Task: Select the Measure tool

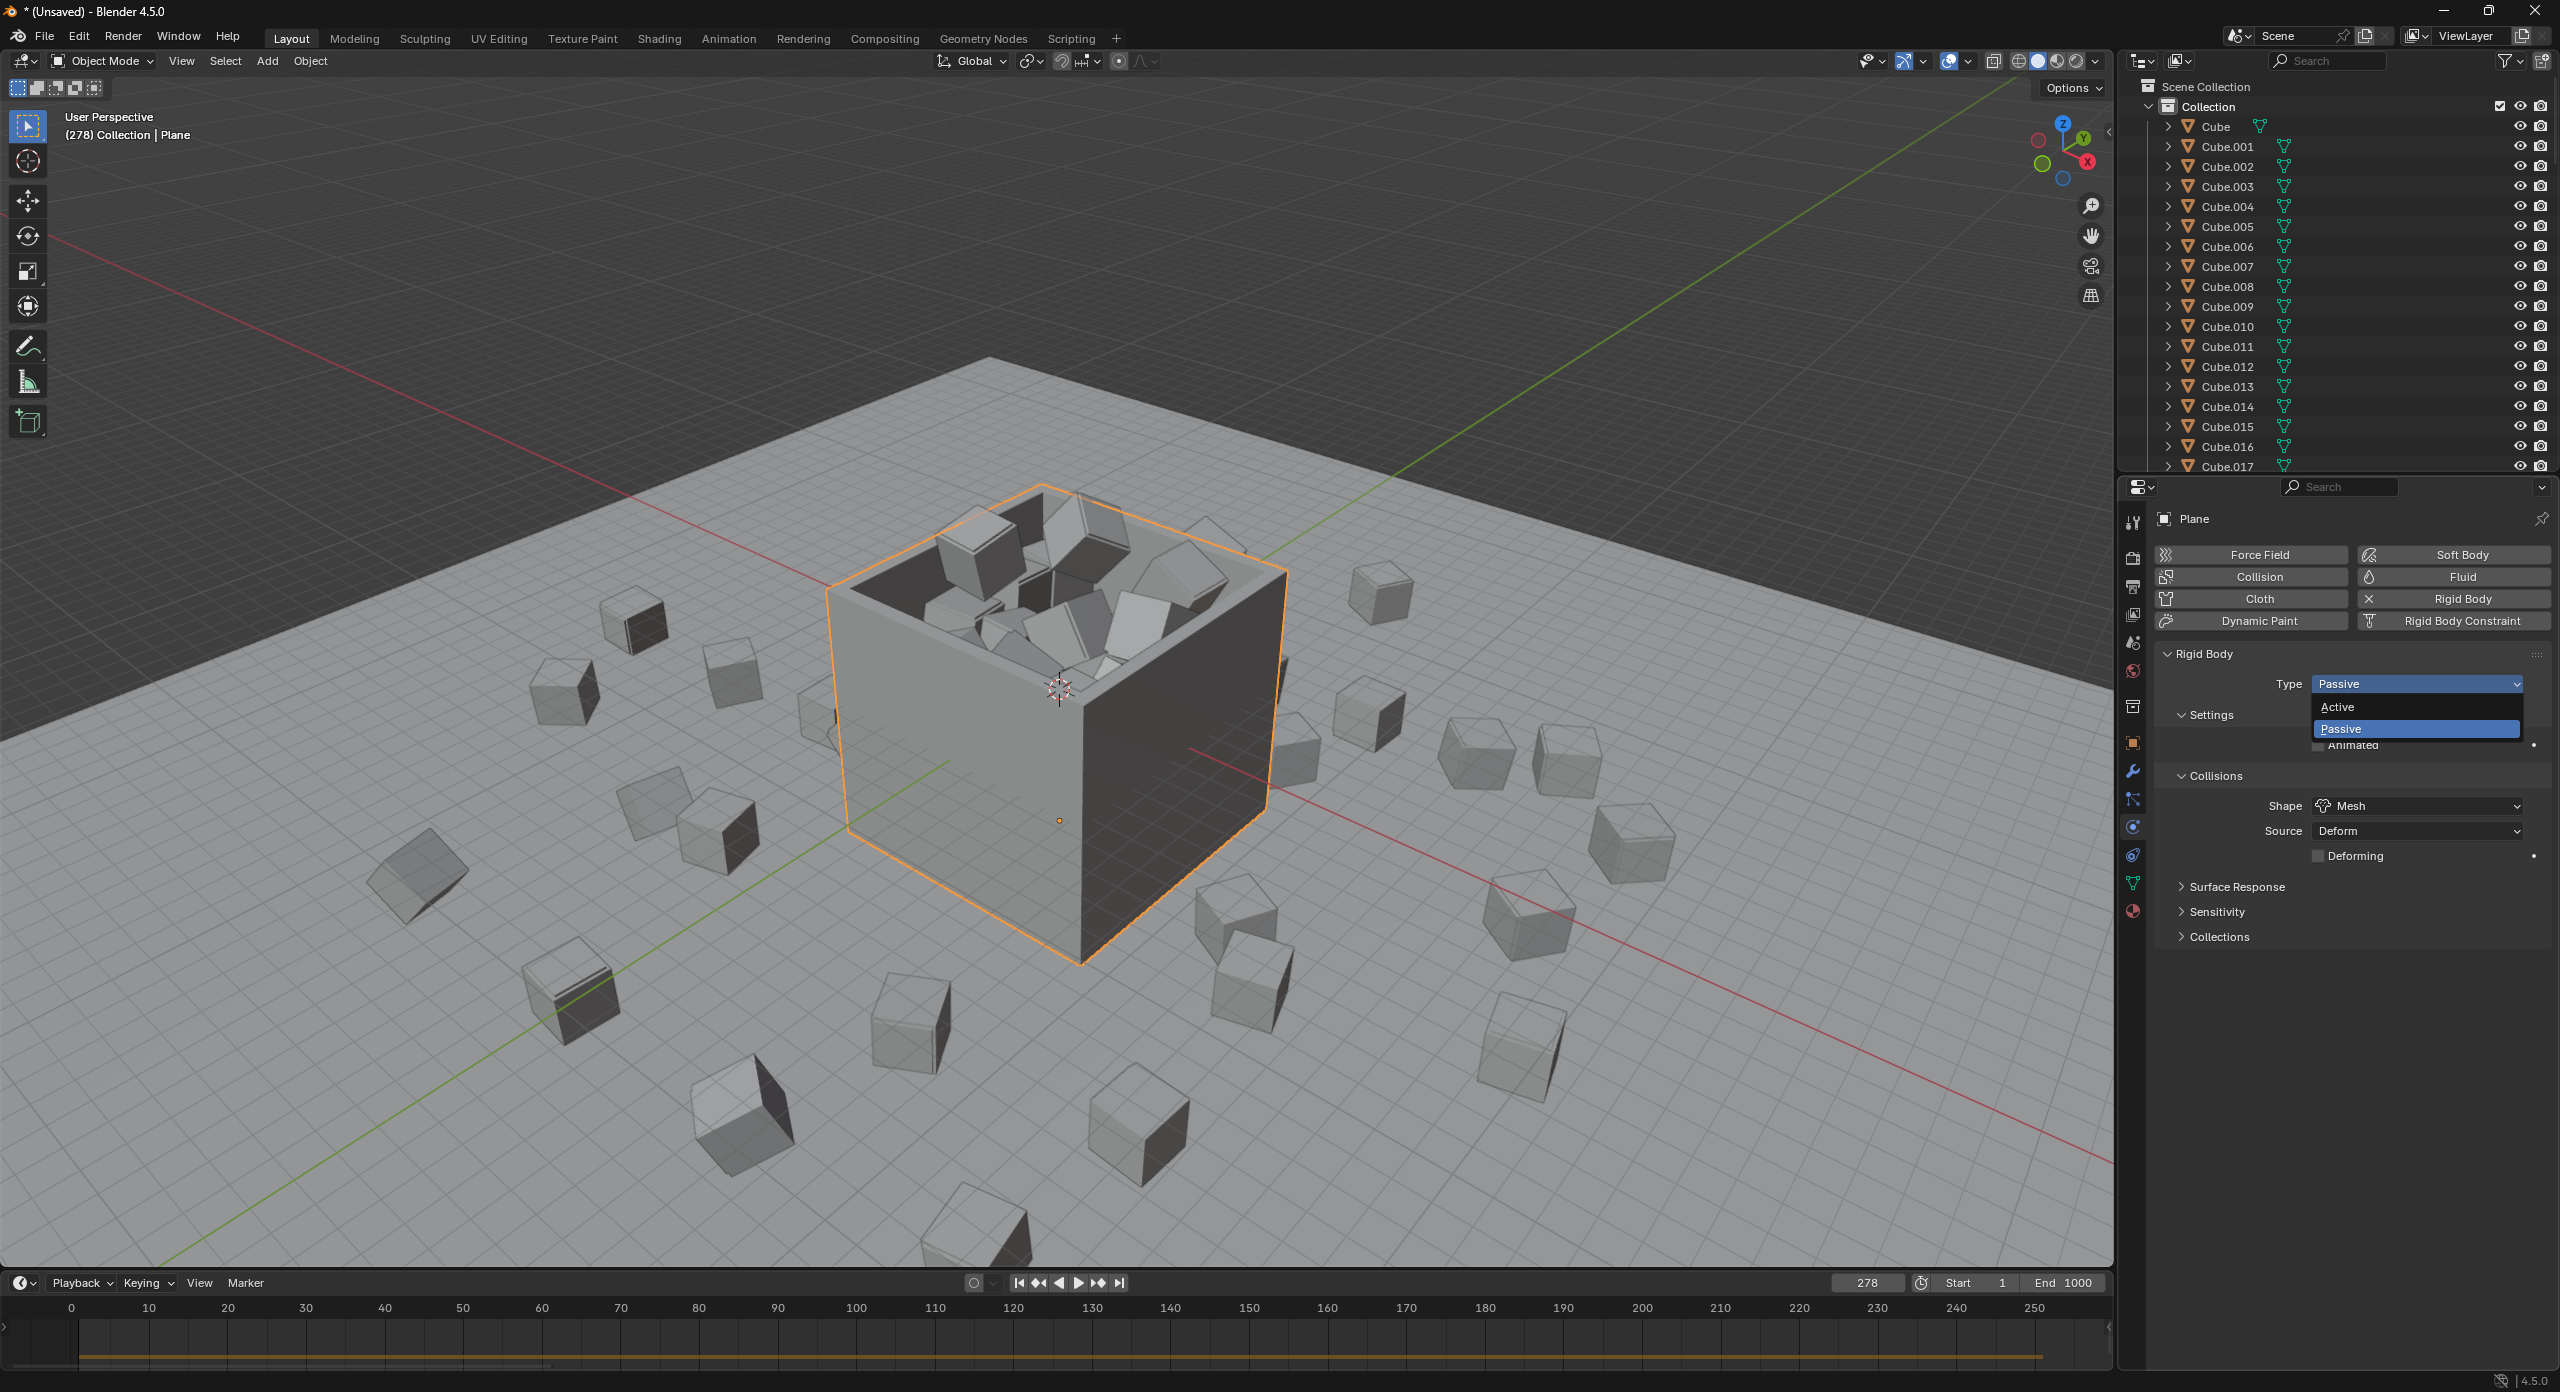Action: pos(28,383)
